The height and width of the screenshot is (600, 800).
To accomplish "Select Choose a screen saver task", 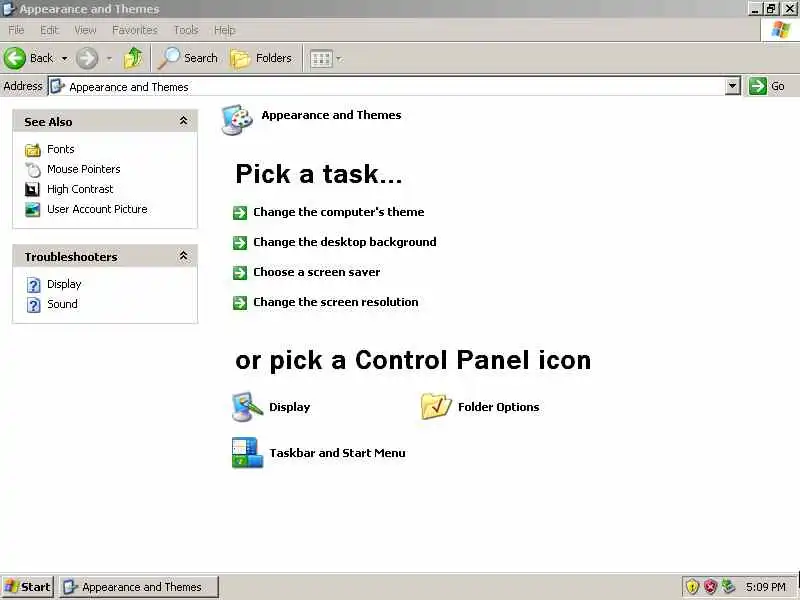I will click(x=317, y=272).
